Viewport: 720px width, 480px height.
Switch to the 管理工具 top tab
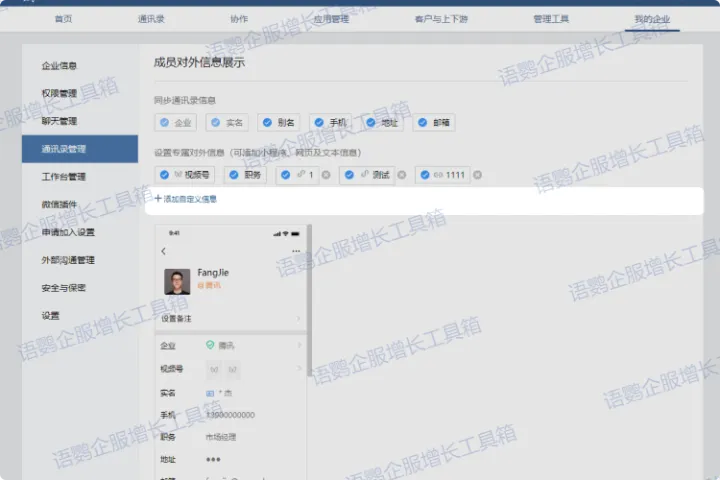[551, 19]
